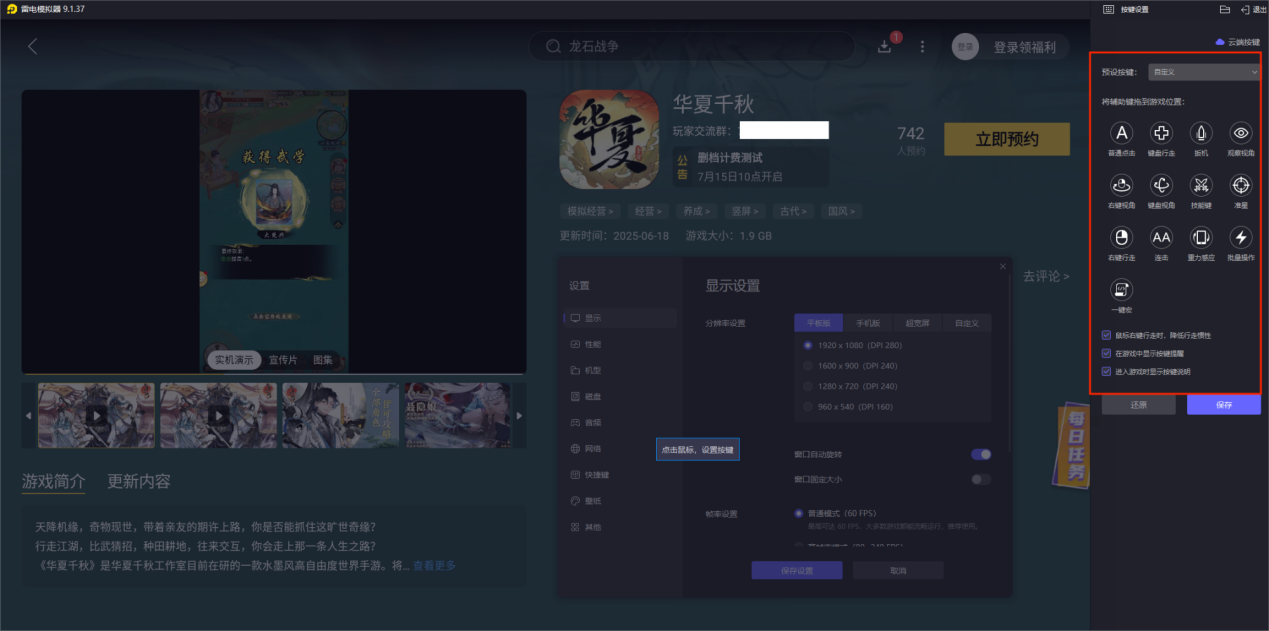The height and width of the screenshot is (631, 1269).
Task: Click 取消 to cancel settings
Action: point(898,570)
